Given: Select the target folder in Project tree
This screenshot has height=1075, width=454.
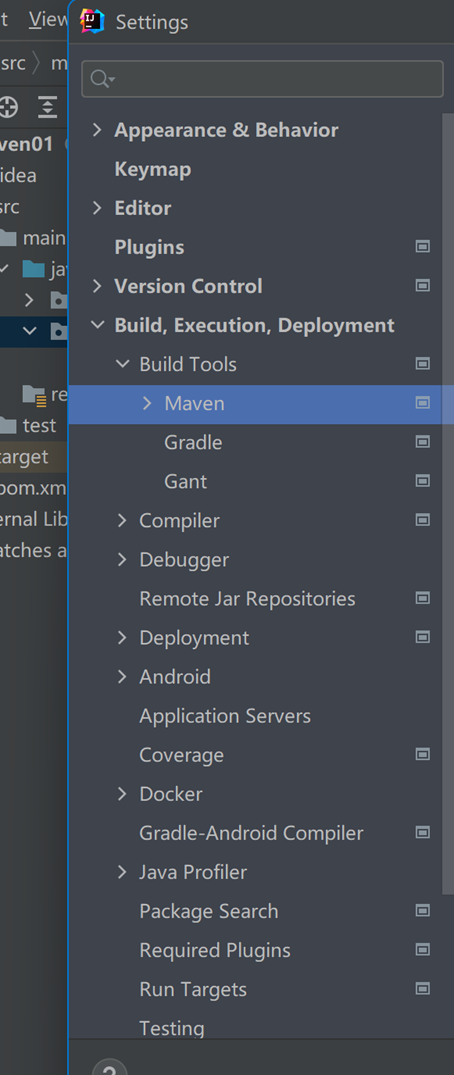Looking at the screenshot, I should [24, 457].
